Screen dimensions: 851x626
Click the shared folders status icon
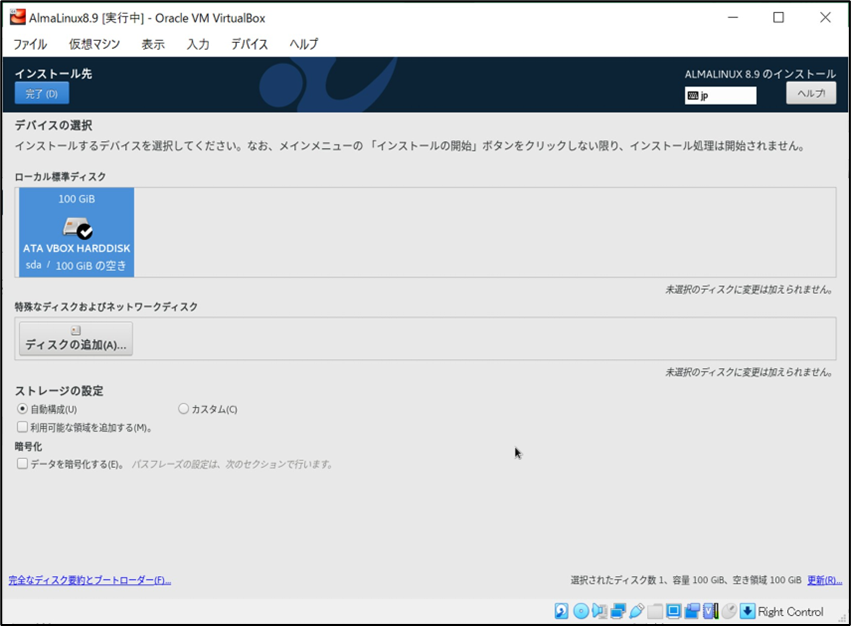[x=655, y=611]
